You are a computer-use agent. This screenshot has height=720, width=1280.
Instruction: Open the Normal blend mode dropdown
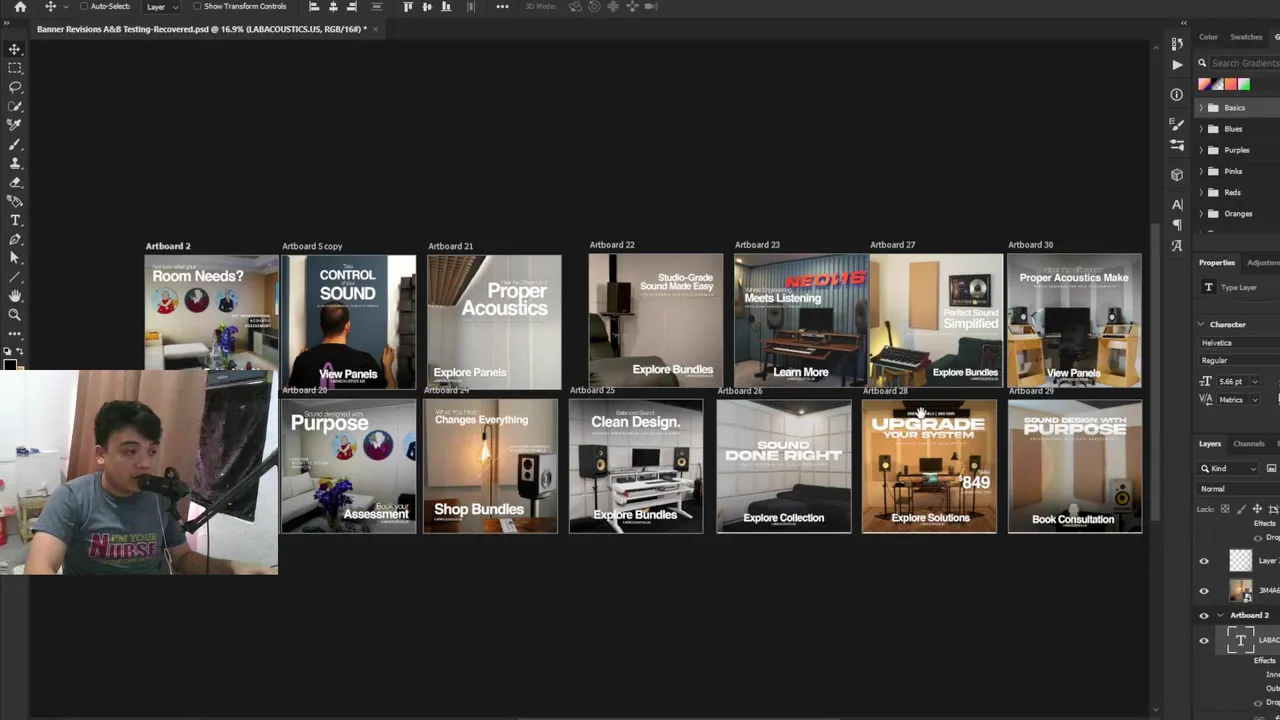click(1239, 489)
